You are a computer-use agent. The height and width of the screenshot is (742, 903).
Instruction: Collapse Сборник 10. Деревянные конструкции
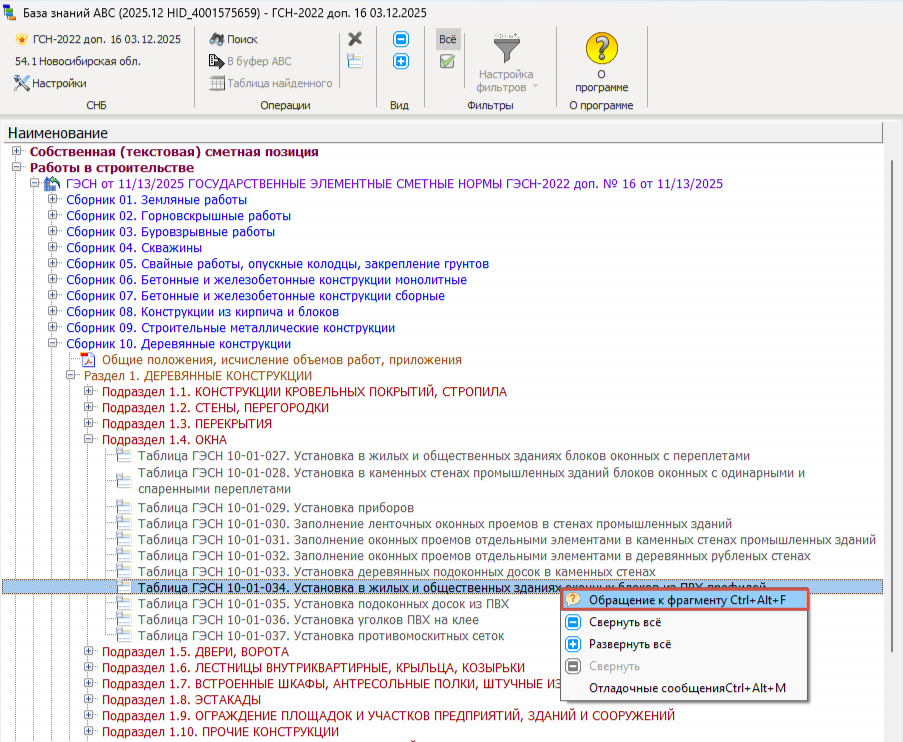pyautogui.click(x=52, y=343)
